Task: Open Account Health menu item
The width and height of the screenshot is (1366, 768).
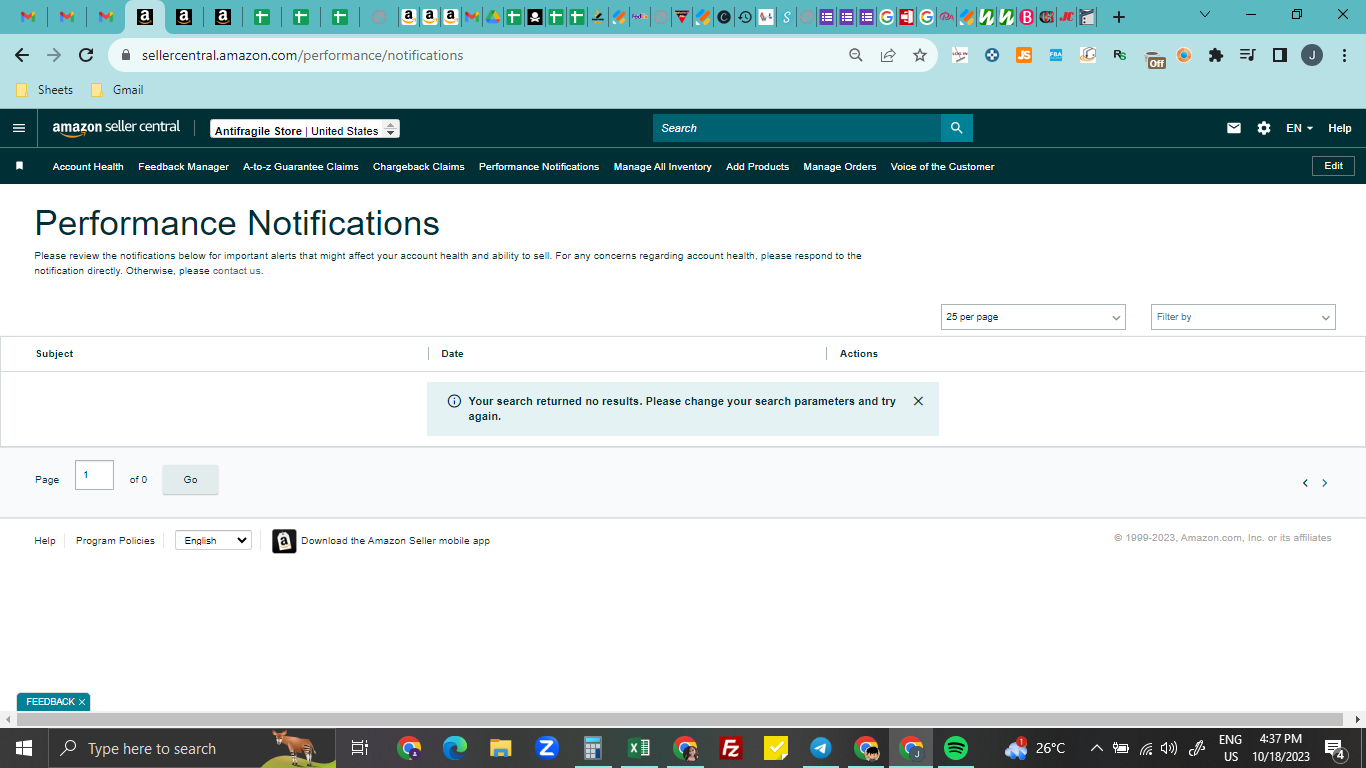Action: click(88, 167)
